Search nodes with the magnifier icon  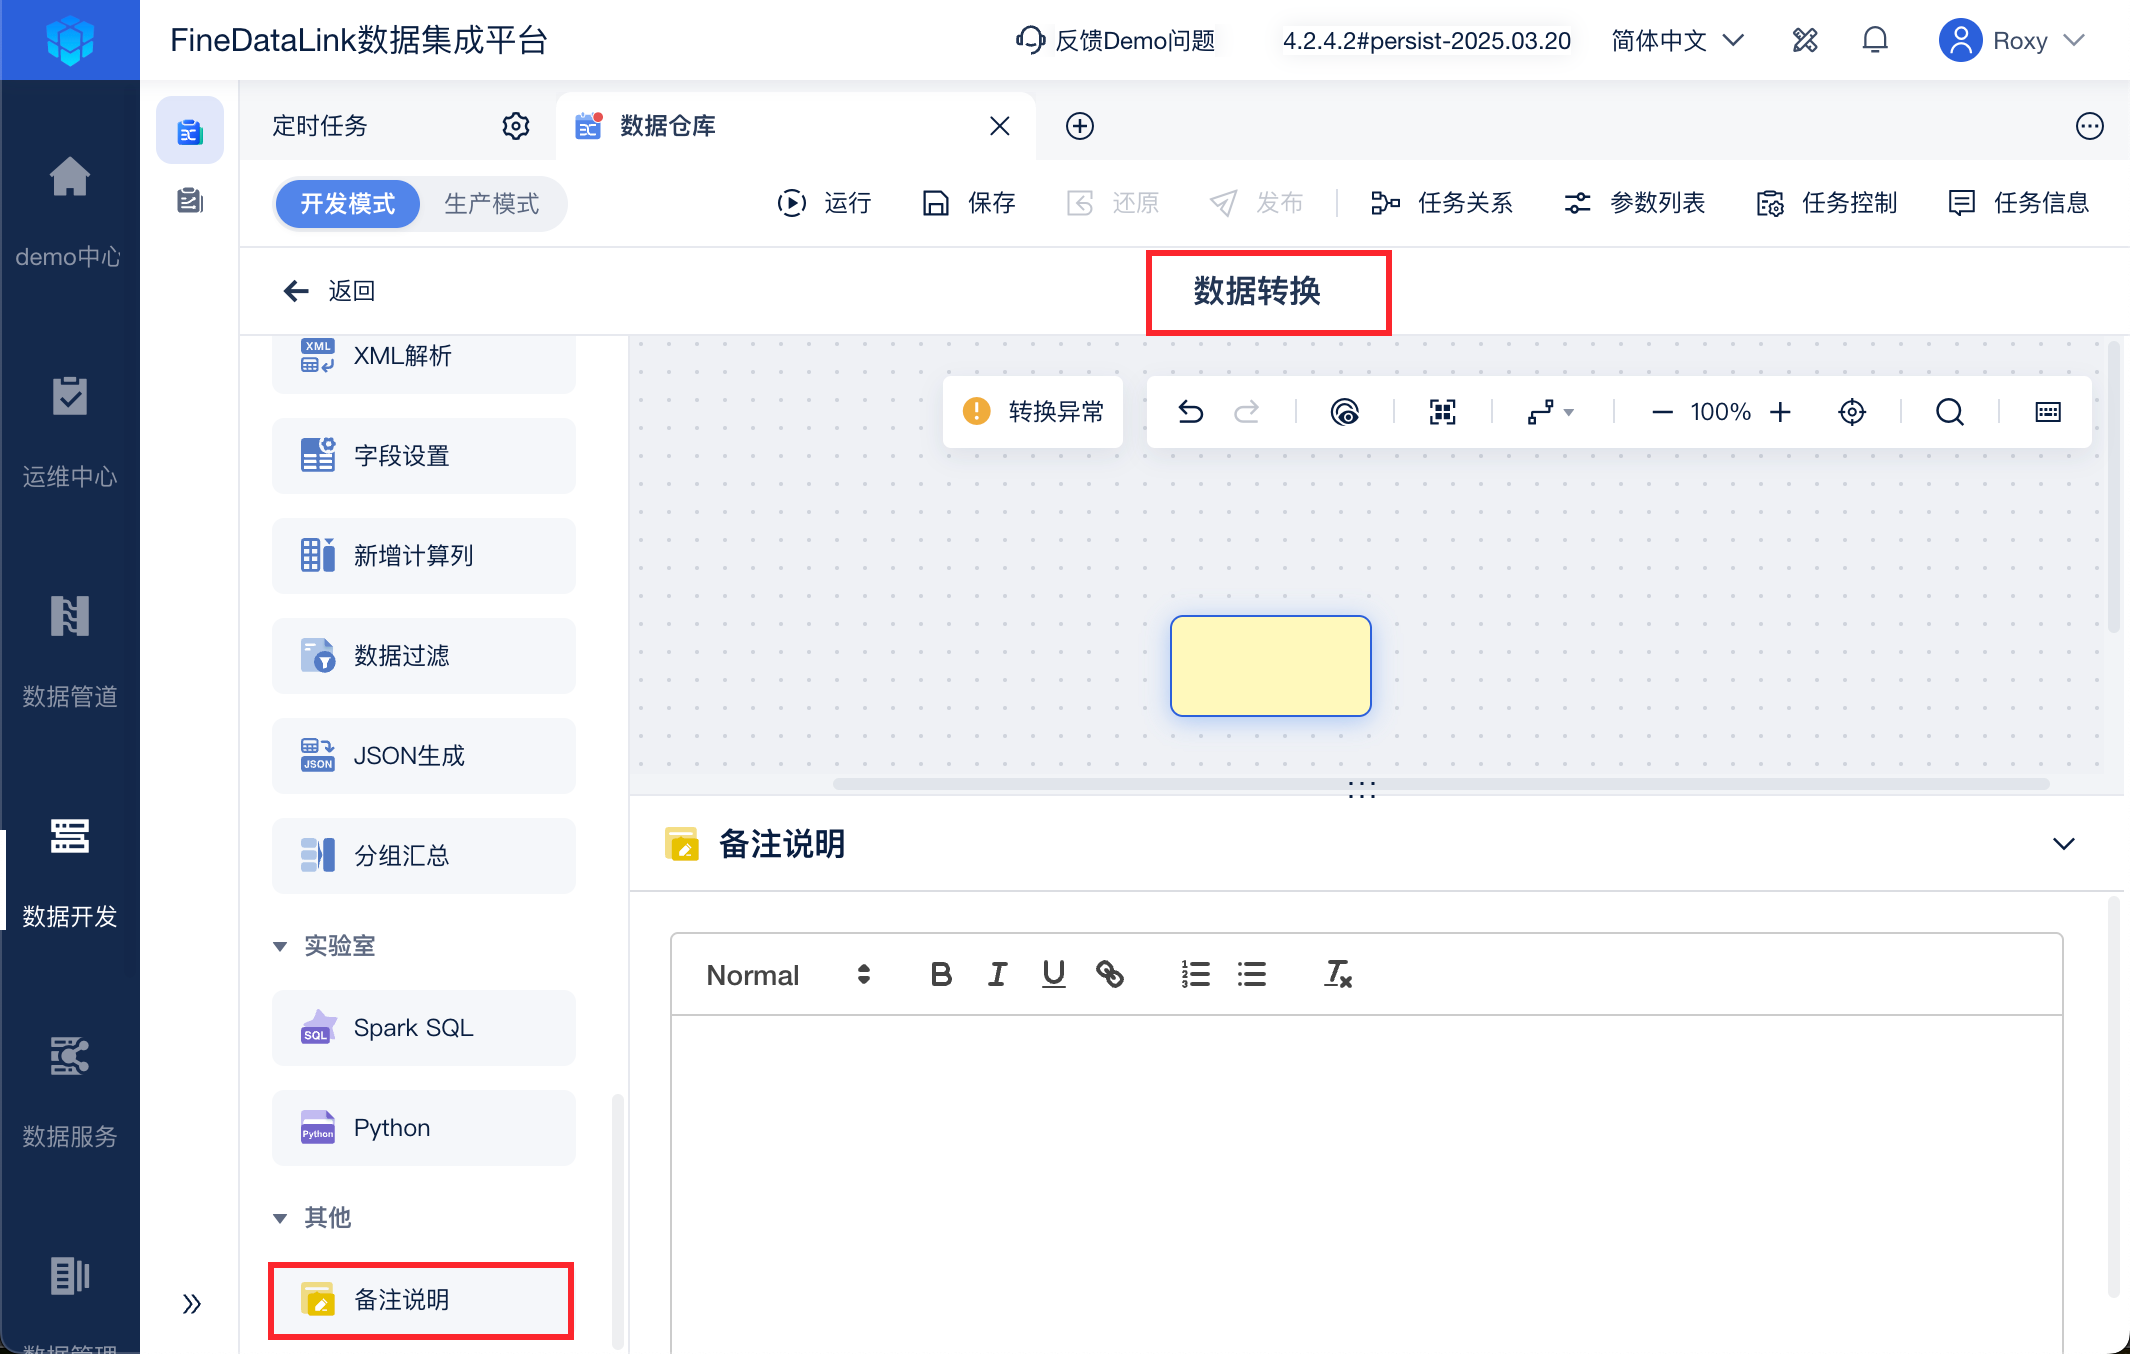[x=1950, y=412]
